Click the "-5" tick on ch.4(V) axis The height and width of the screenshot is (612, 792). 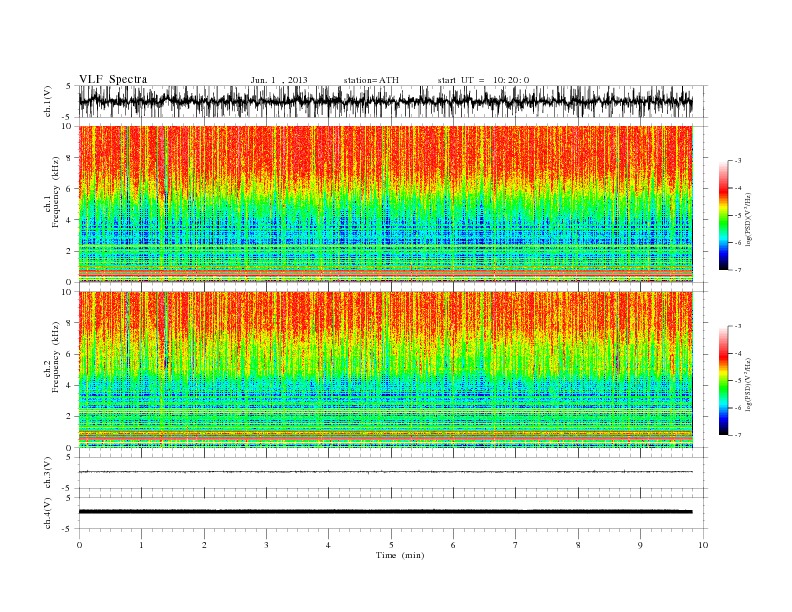(68, 529)
